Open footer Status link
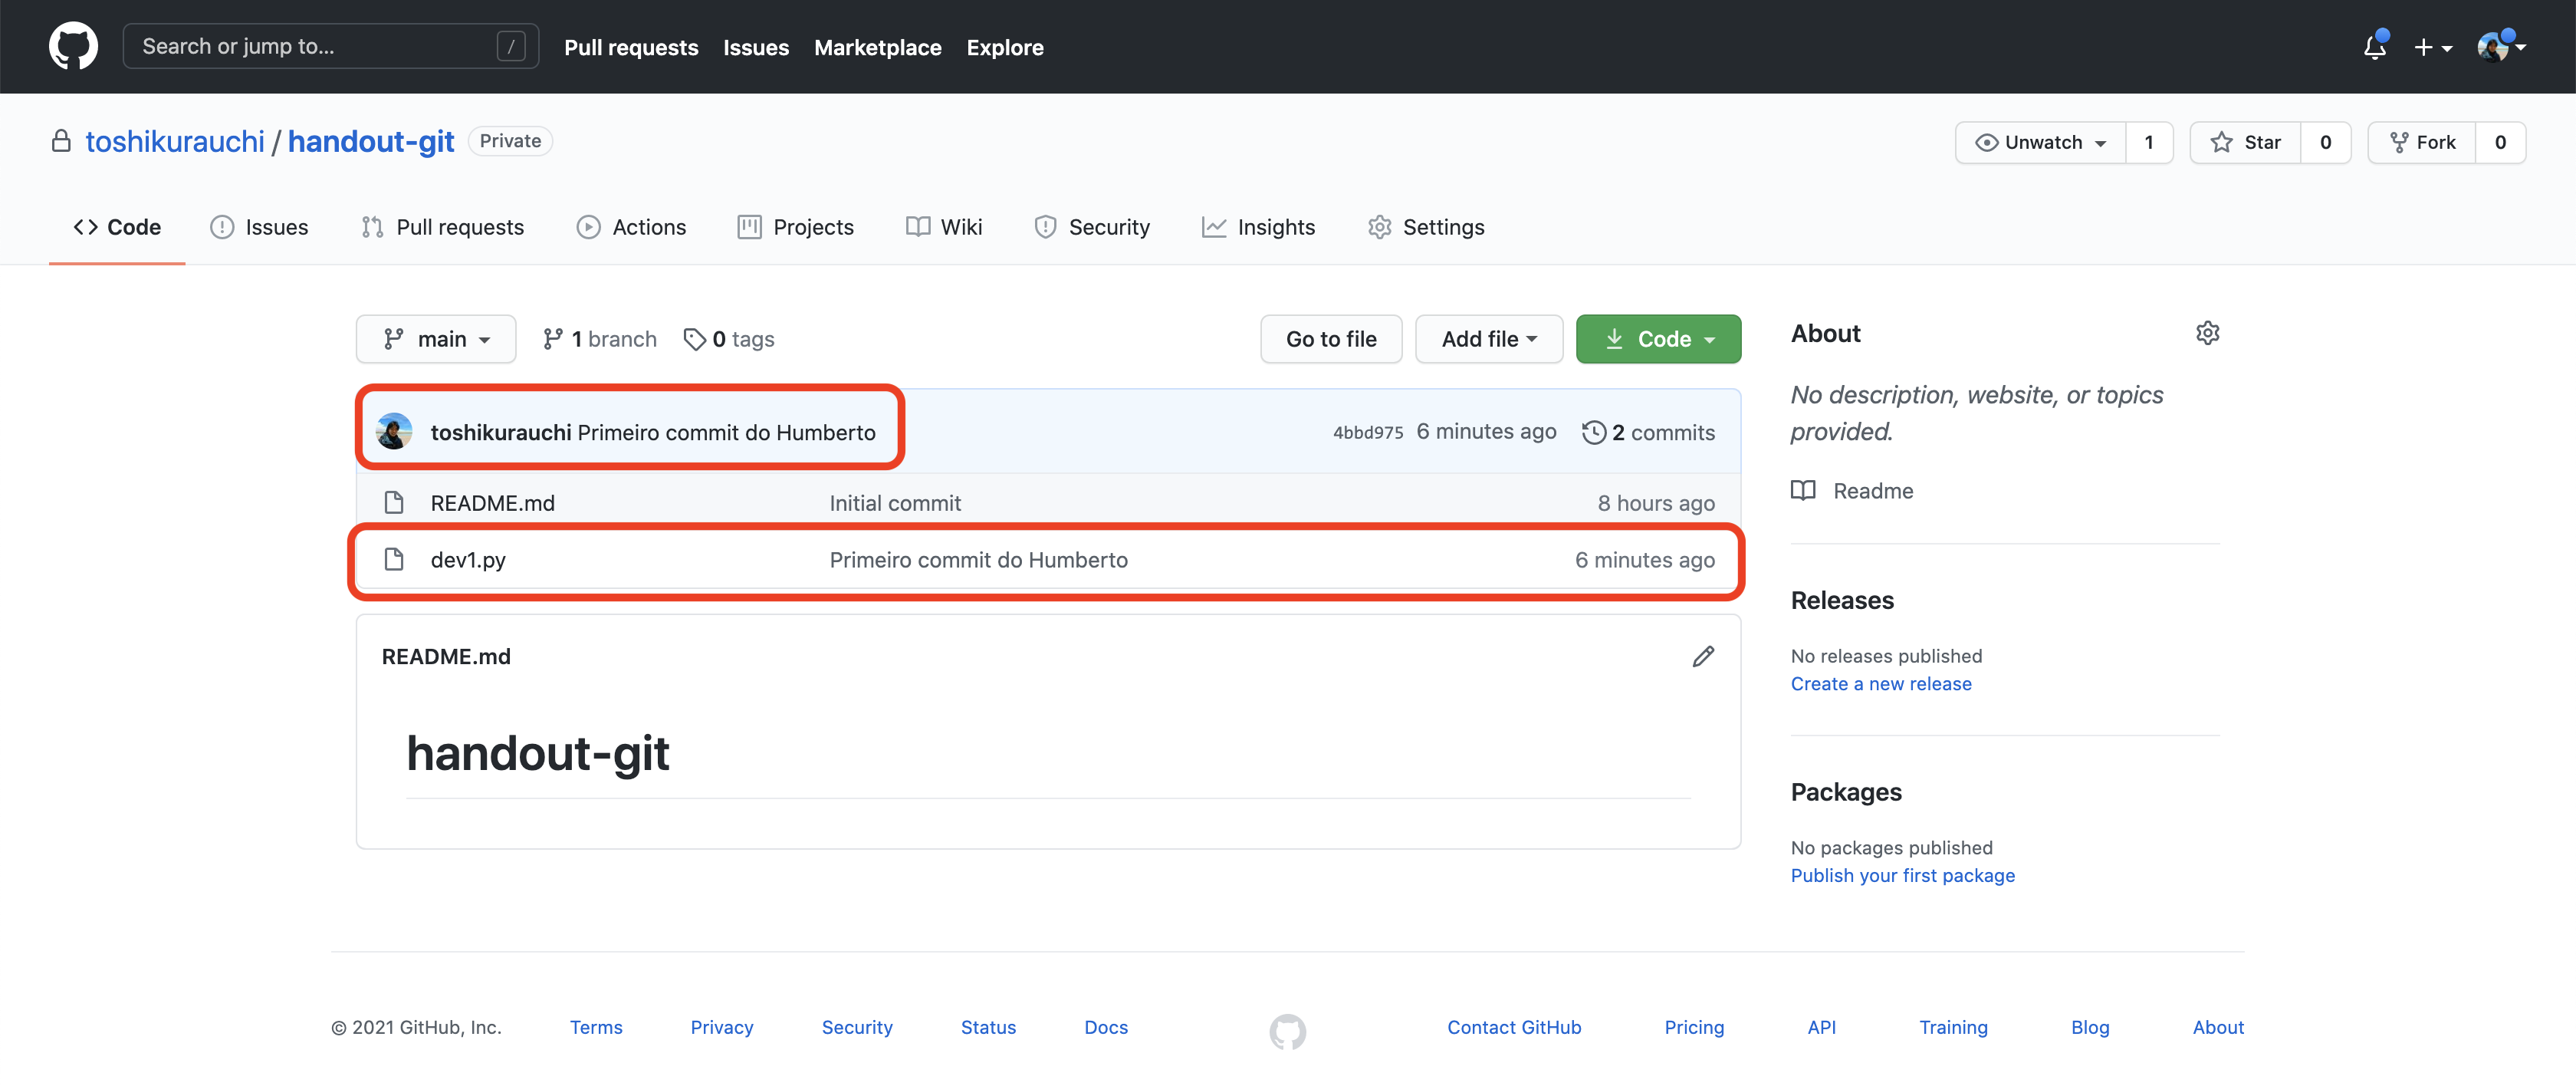The image size is (2576, 1086). point(988,1027)
